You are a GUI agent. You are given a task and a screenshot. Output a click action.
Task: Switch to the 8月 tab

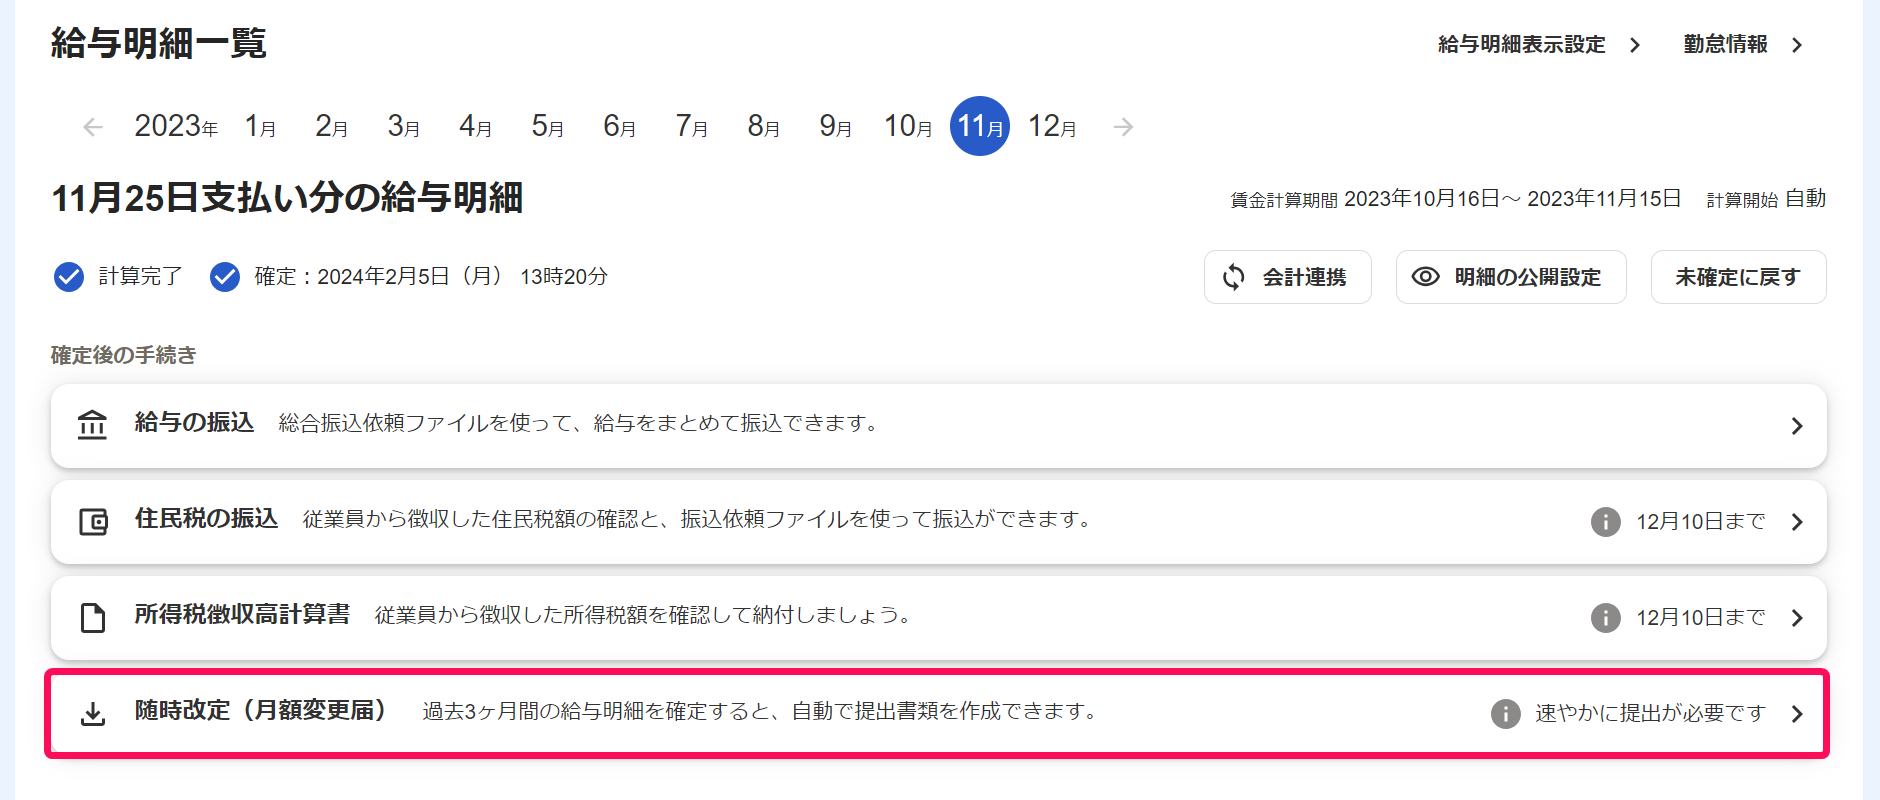tap(763, 126)
